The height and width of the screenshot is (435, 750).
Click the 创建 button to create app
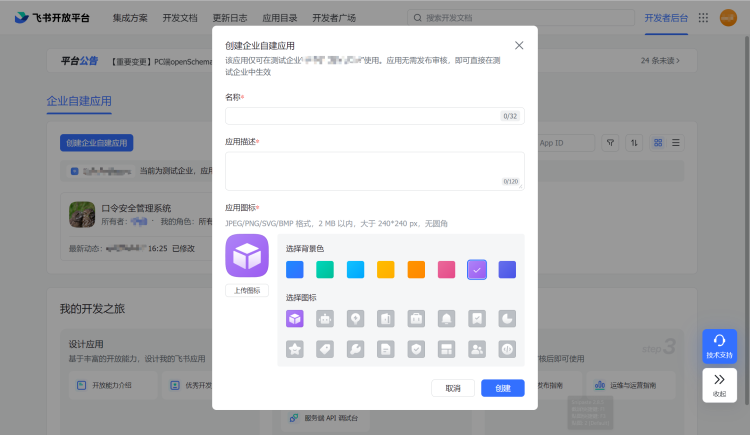(x=502, y=388)
